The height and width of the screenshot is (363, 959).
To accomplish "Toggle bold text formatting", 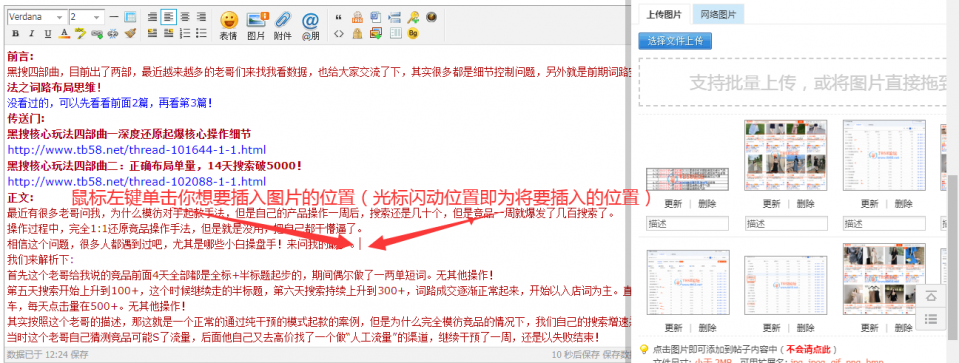I will (15, 33).
